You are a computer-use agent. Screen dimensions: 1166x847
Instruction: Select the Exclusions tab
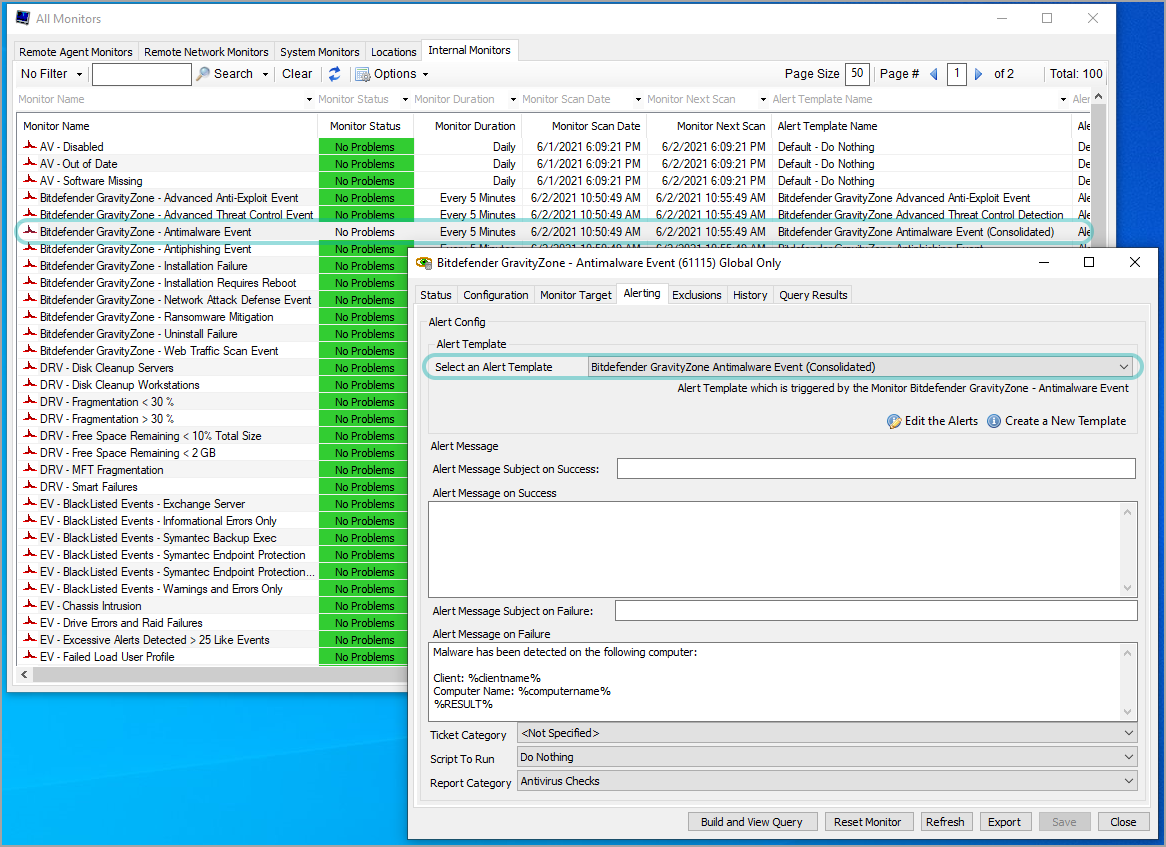pyautogui.click(x=697, y=295)
